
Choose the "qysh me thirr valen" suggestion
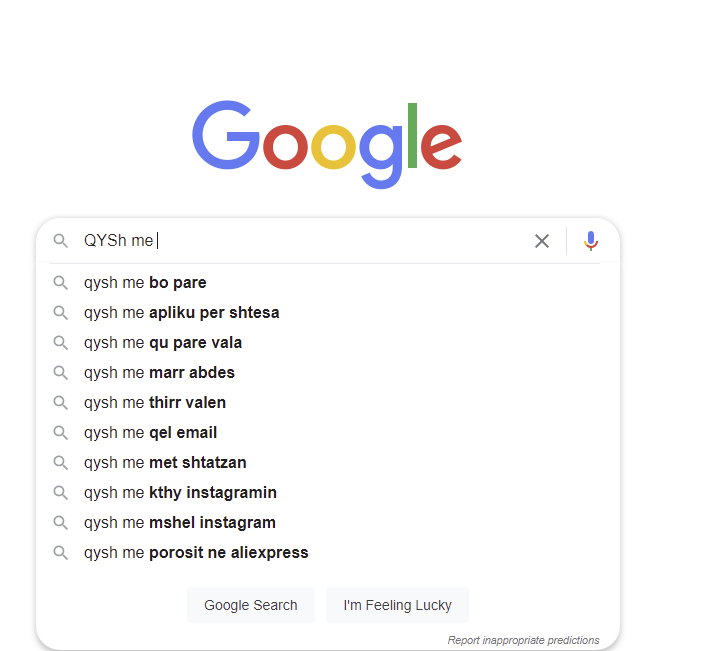click(155, 403)
